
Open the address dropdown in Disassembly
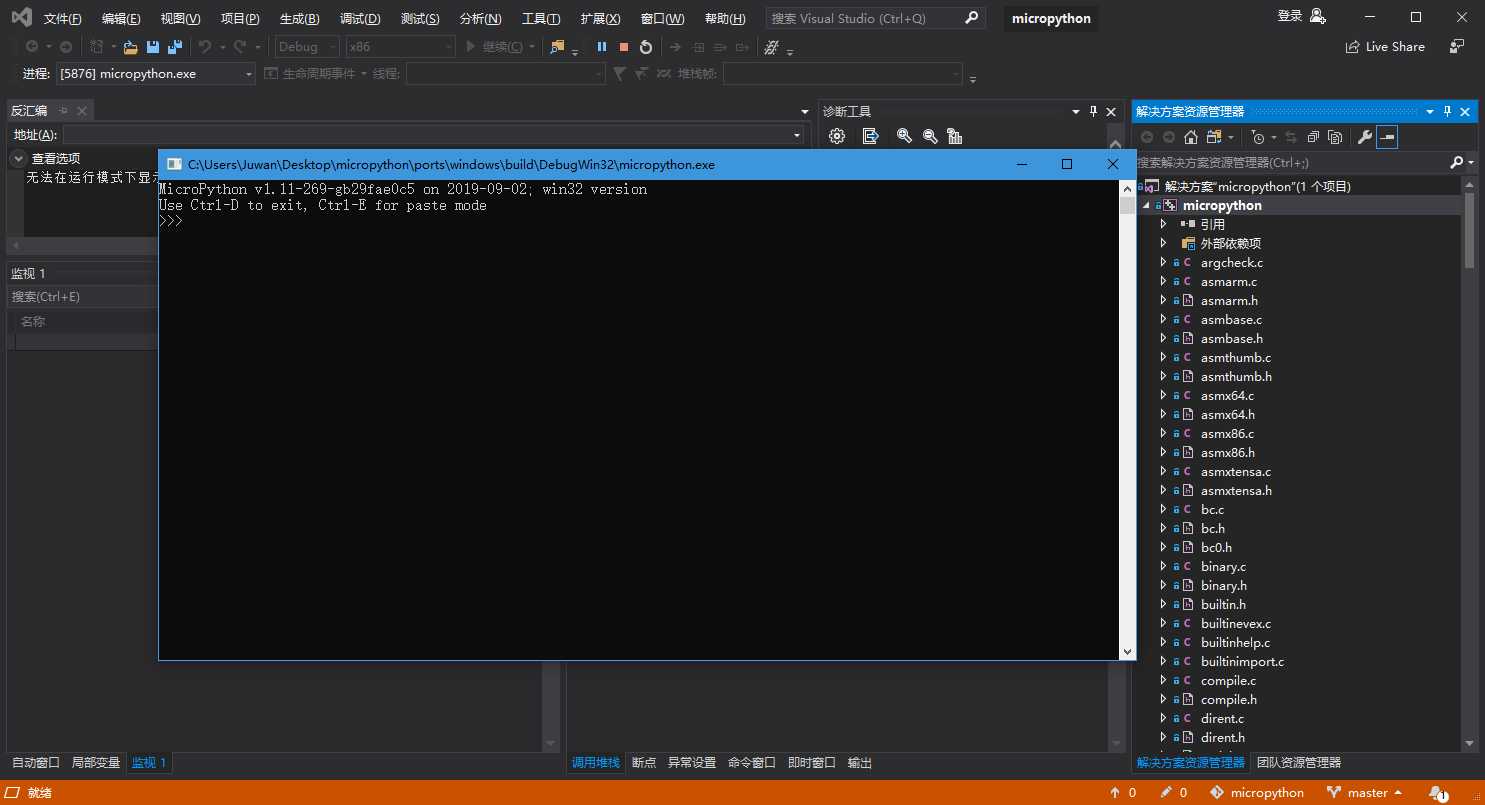pyautogui.click(x=797, y=135)
